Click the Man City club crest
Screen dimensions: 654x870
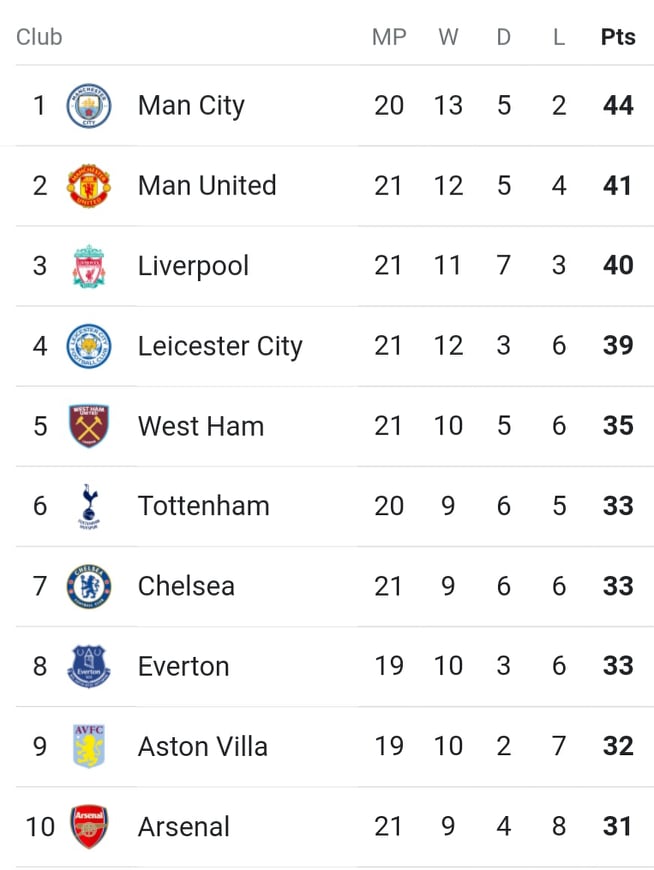[x=89, y=105]
